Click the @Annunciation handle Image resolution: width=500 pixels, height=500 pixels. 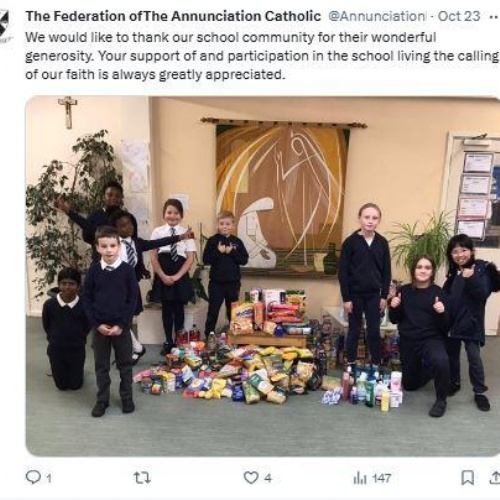pos(377,16)
